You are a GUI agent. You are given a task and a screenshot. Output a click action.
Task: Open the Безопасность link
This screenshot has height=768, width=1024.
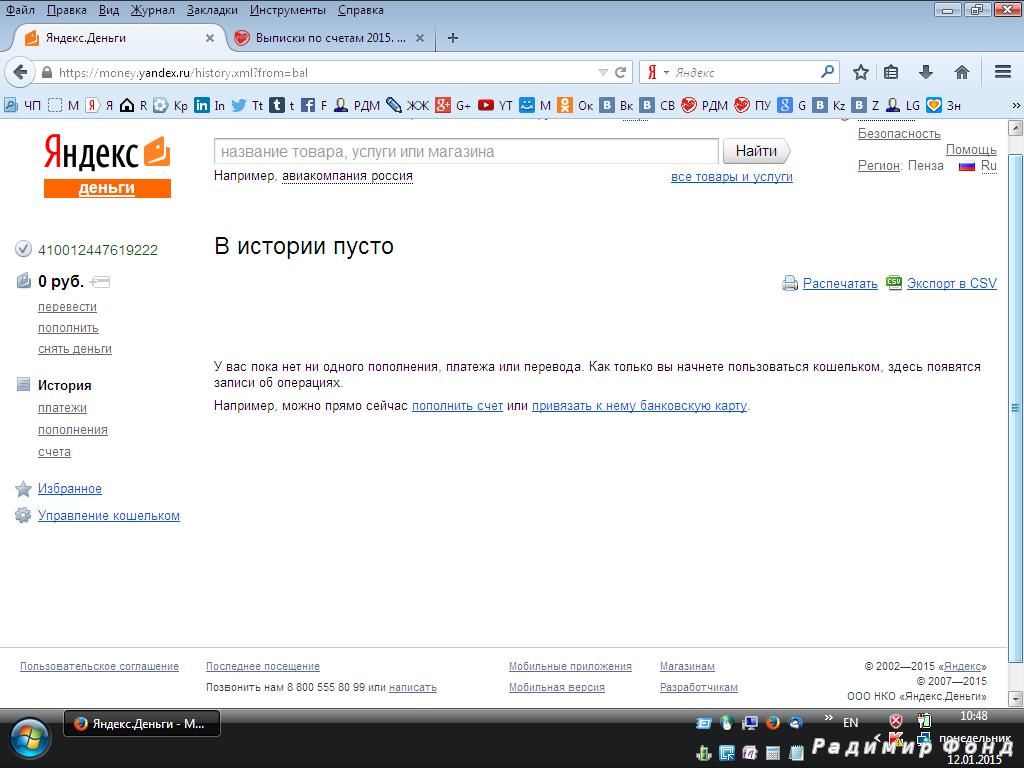[899, 133]
